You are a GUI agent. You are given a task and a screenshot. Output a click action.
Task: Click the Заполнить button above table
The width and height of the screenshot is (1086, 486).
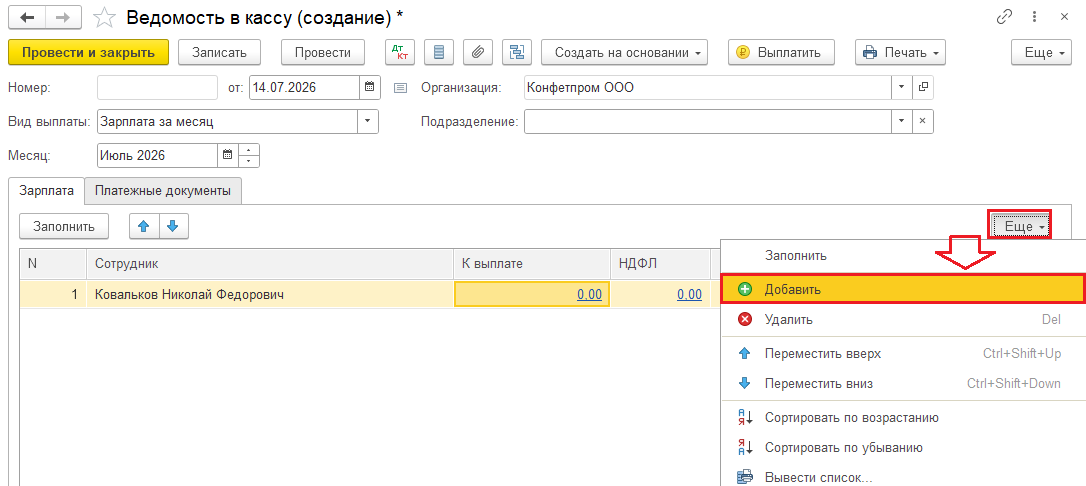point(64,226)
